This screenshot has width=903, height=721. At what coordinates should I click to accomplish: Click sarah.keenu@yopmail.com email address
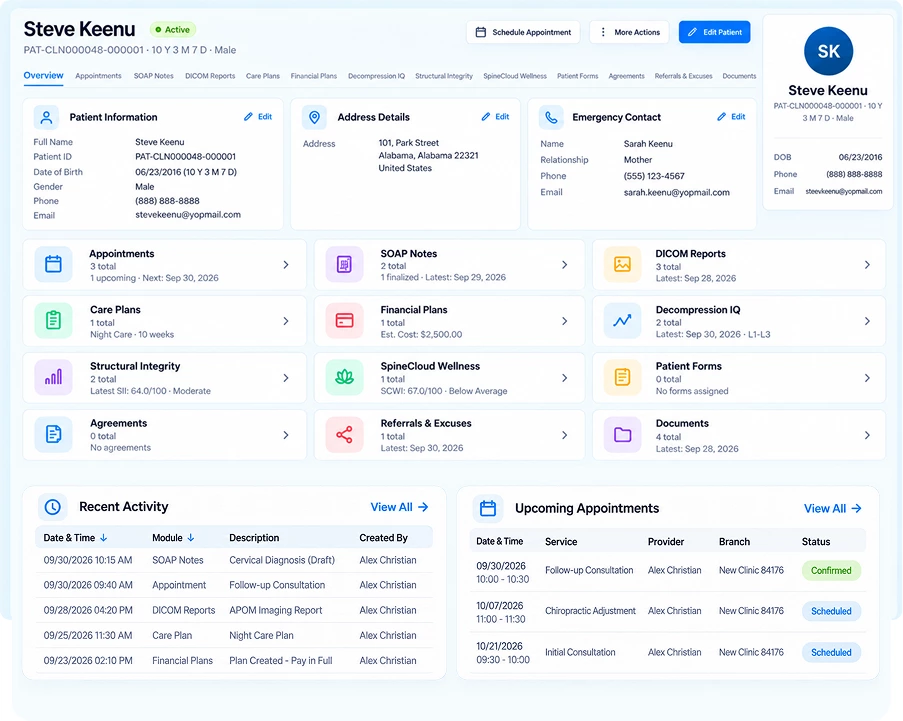[677, 192]
